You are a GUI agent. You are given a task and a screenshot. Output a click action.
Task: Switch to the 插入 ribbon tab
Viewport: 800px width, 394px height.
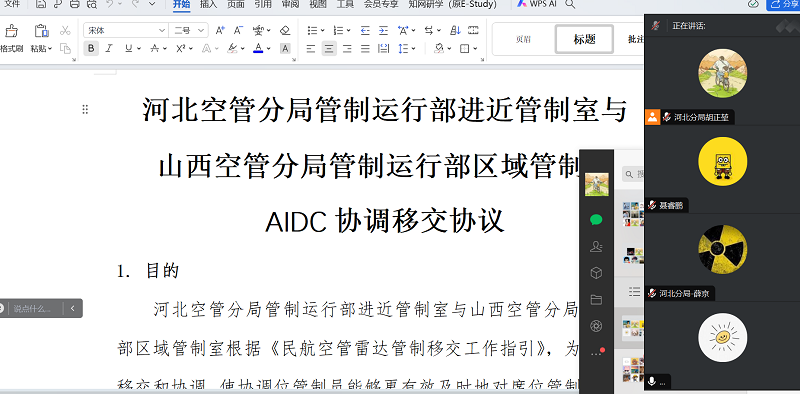[x=208, y=5]
